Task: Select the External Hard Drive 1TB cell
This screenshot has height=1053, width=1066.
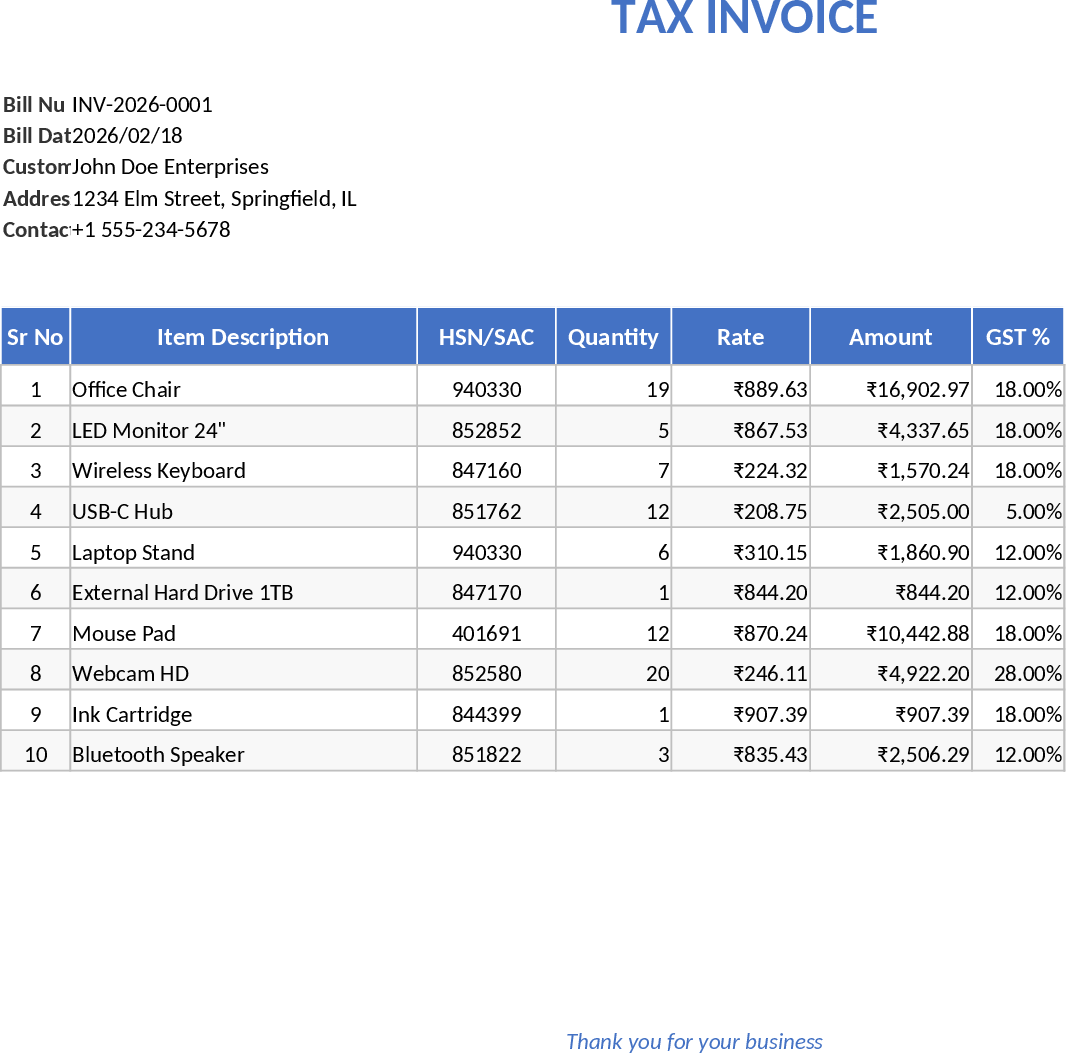Action: point(243,592)
